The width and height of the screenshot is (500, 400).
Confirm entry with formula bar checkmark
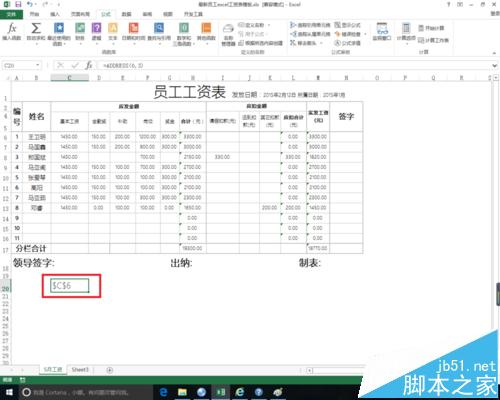pos(75,65)
